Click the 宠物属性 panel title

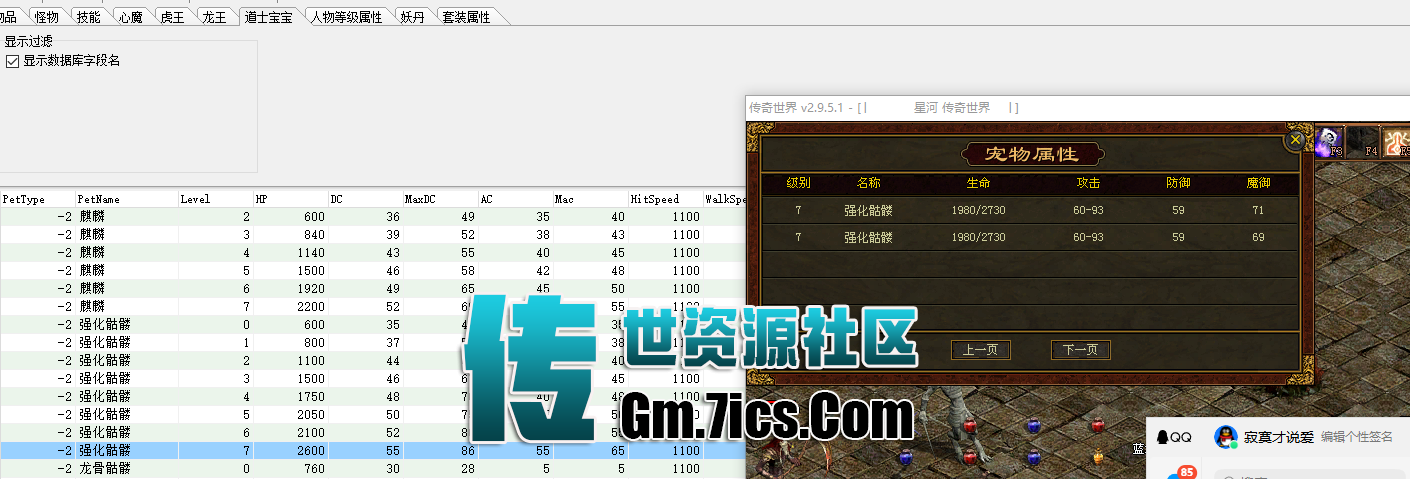pos(1031,154)
